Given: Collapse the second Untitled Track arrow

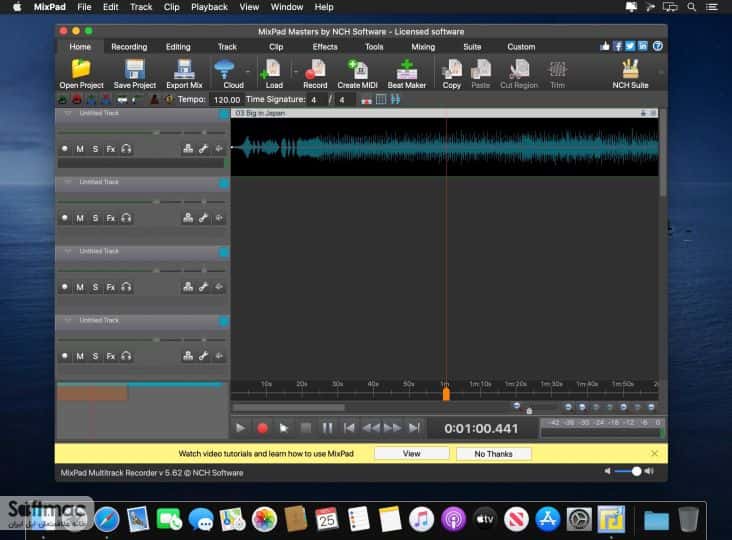Looking at the screenshot, I should click(x=68, y=182).
